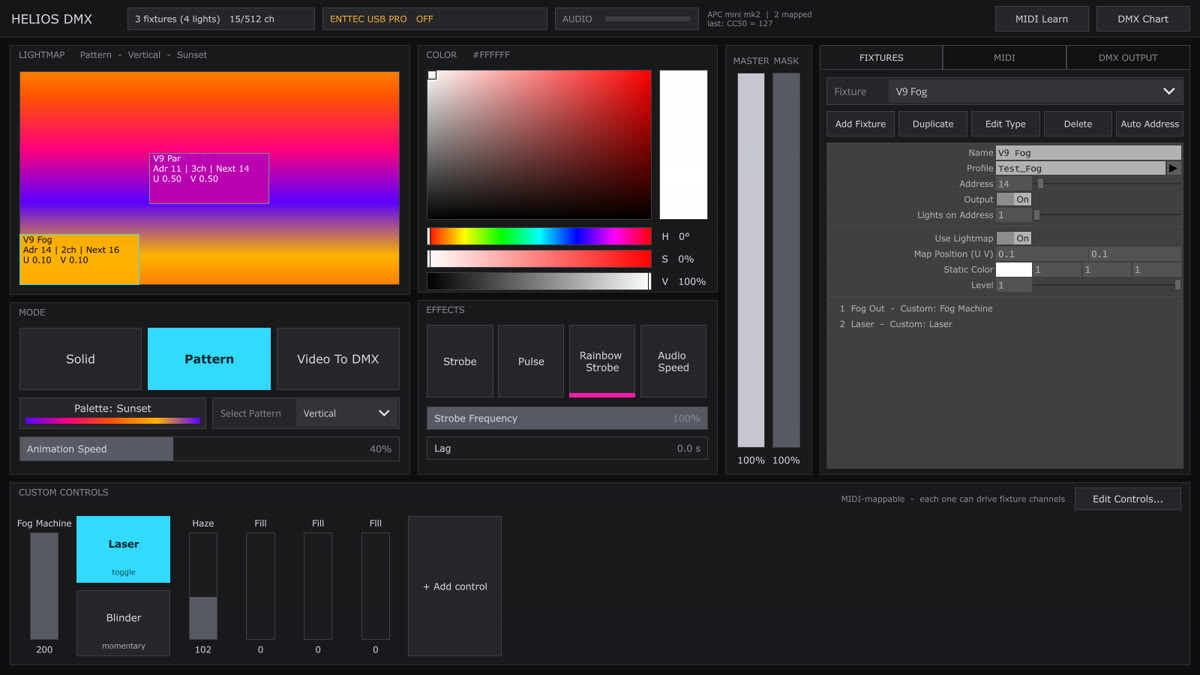The width and height of the screenshot is (1200, 675).
Task: Switch to the MIDI tab
Action: click(1004, 58)
